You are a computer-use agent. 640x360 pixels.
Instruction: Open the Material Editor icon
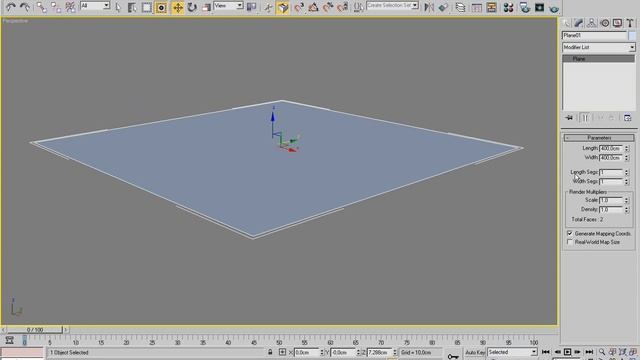click(x=508, y=7)
